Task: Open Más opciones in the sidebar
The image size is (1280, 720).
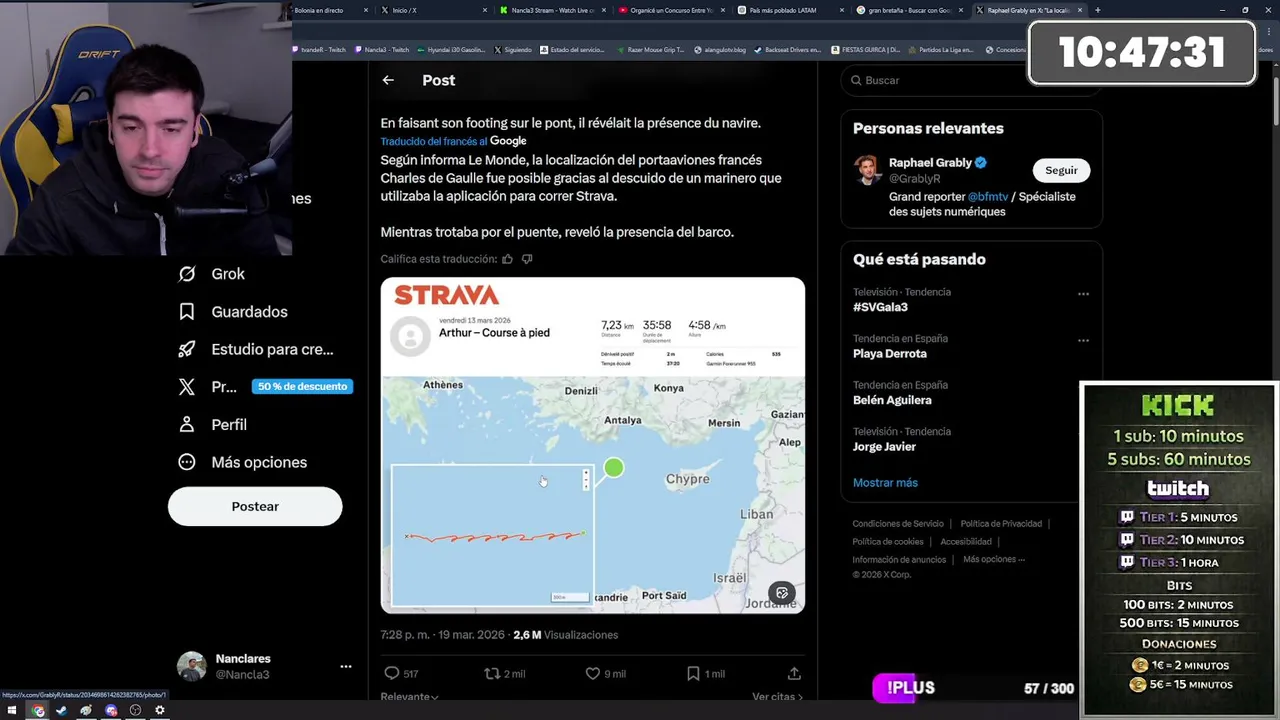Action: [x=242, y=462]
